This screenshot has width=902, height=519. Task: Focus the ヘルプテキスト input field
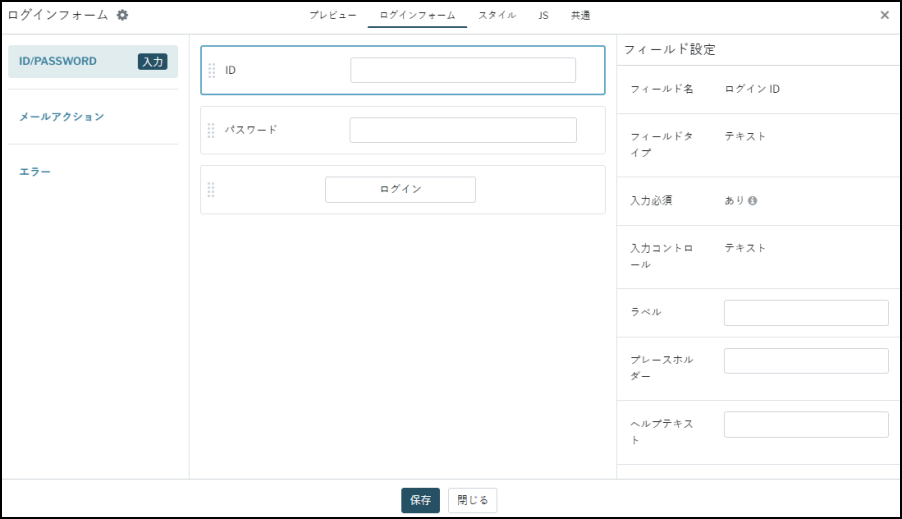click(806, 425)
